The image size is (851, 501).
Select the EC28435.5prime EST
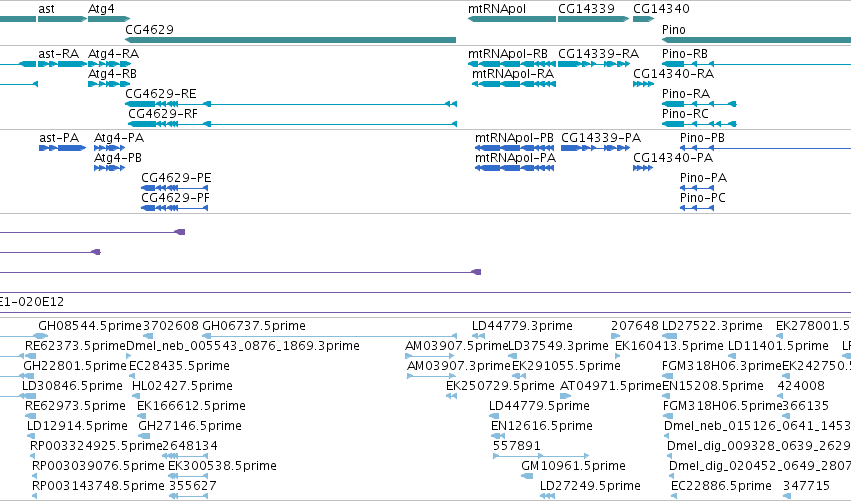180,366
